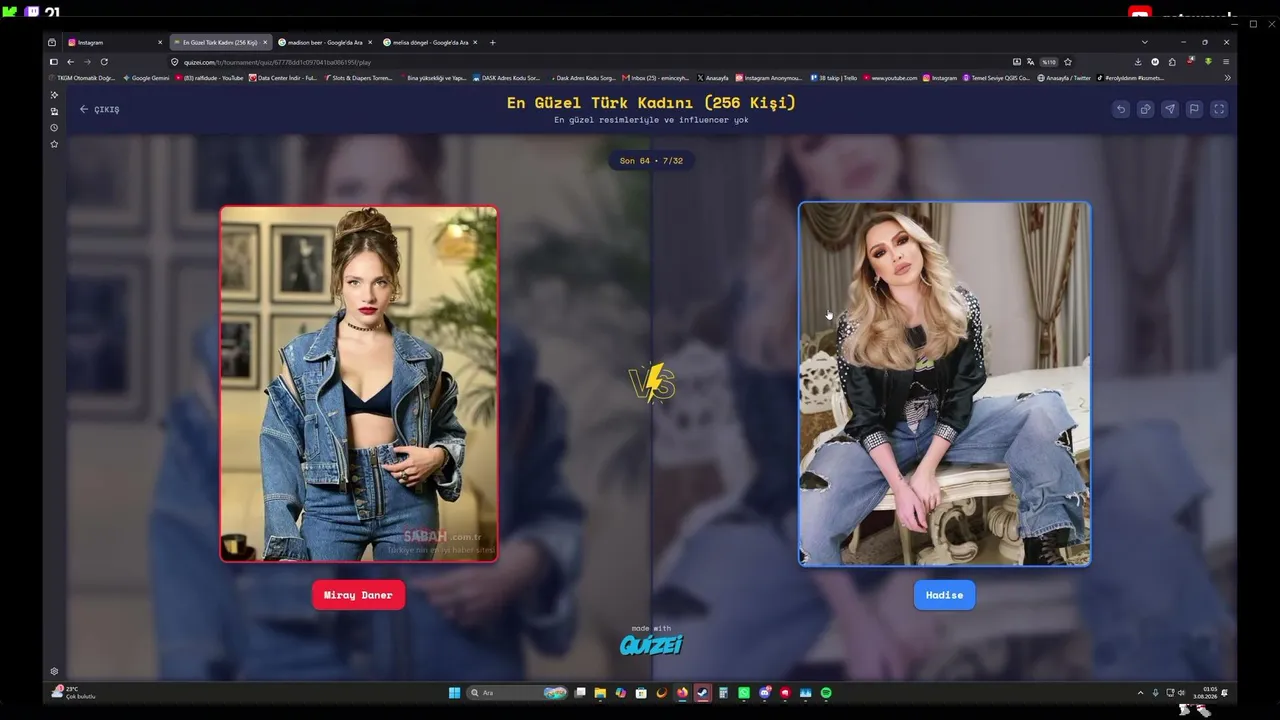Viewport: 1280px width, 720px height.
Task: Open a new browser tab
Action: coord(492,42)
